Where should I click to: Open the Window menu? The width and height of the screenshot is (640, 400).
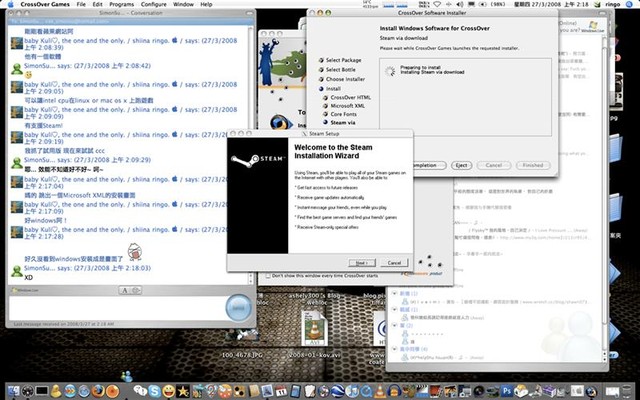[183, 4]
